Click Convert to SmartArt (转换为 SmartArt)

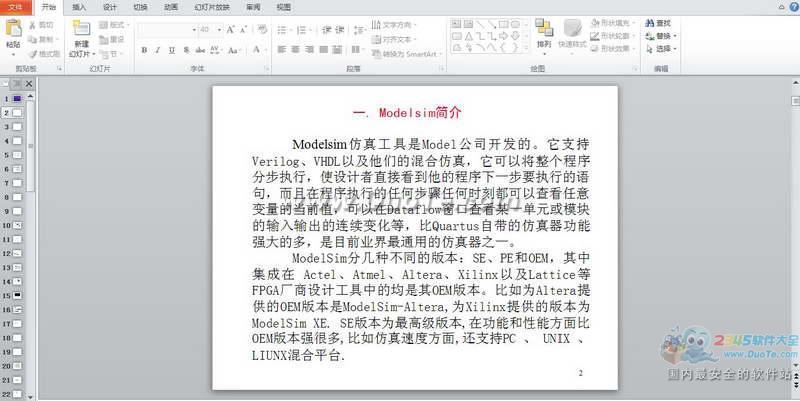pos(406,54)
